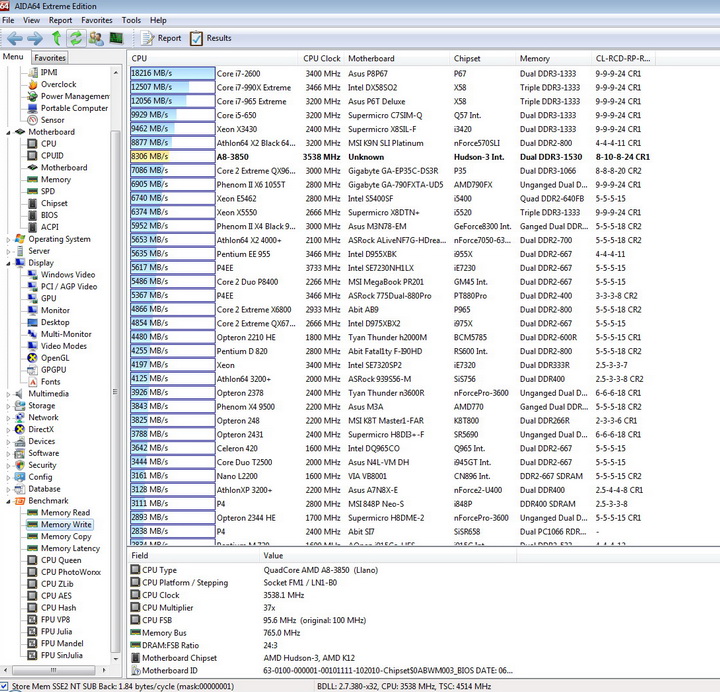
Task: Expand the Storage tree node
Action: click(8, 406)
